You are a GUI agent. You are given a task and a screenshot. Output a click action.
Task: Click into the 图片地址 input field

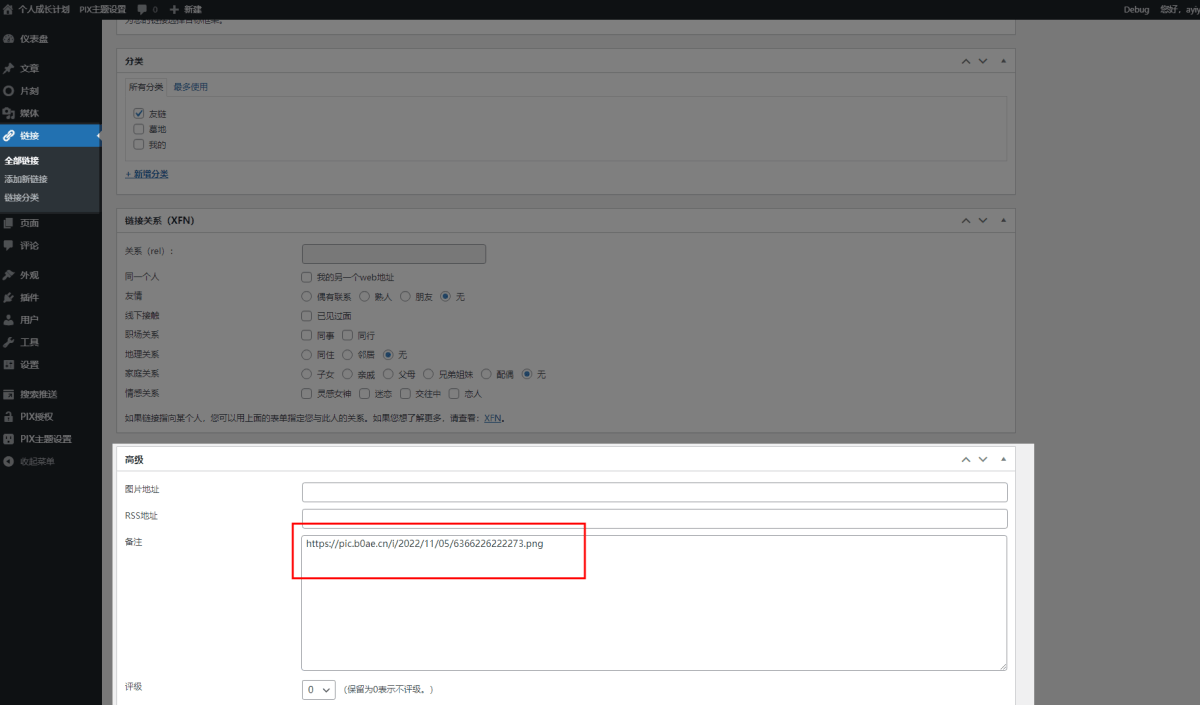[x=654, y=492]
